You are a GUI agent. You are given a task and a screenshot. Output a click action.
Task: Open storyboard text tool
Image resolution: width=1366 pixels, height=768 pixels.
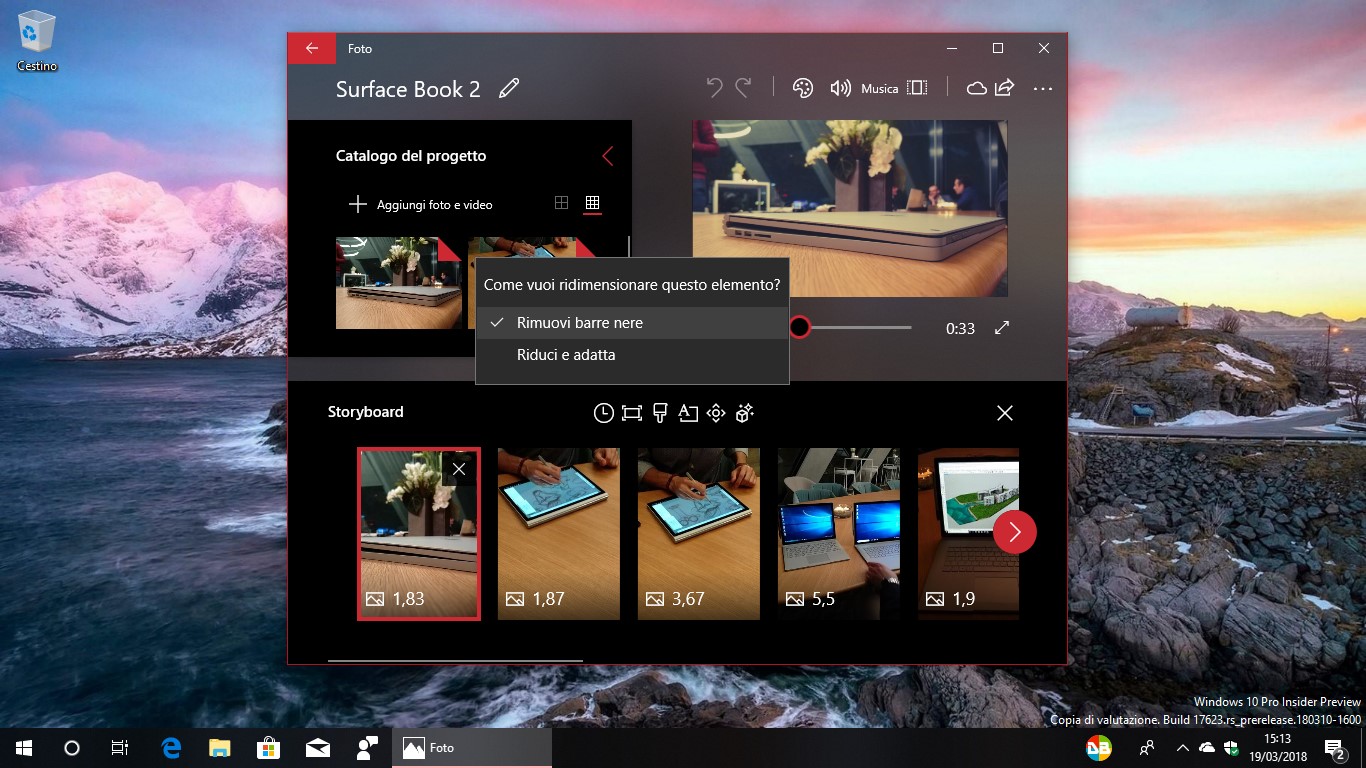point(688,413)
